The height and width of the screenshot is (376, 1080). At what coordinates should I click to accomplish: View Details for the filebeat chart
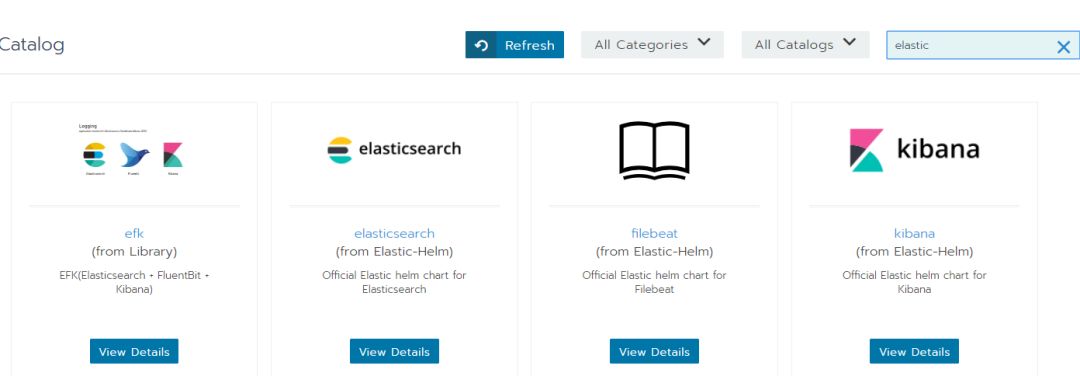click(x=654, y=351)
